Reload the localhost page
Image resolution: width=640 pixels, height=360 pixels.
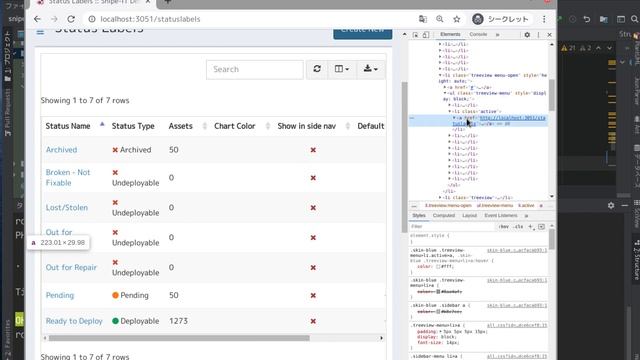[x=71, y=19]
